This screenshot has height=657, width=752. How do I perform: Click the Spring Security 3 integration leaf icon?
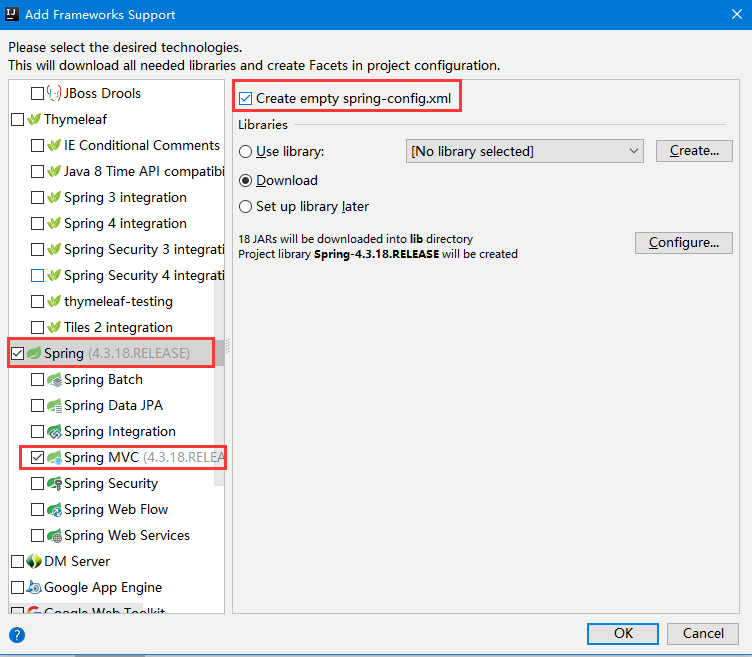pos(54,249)
